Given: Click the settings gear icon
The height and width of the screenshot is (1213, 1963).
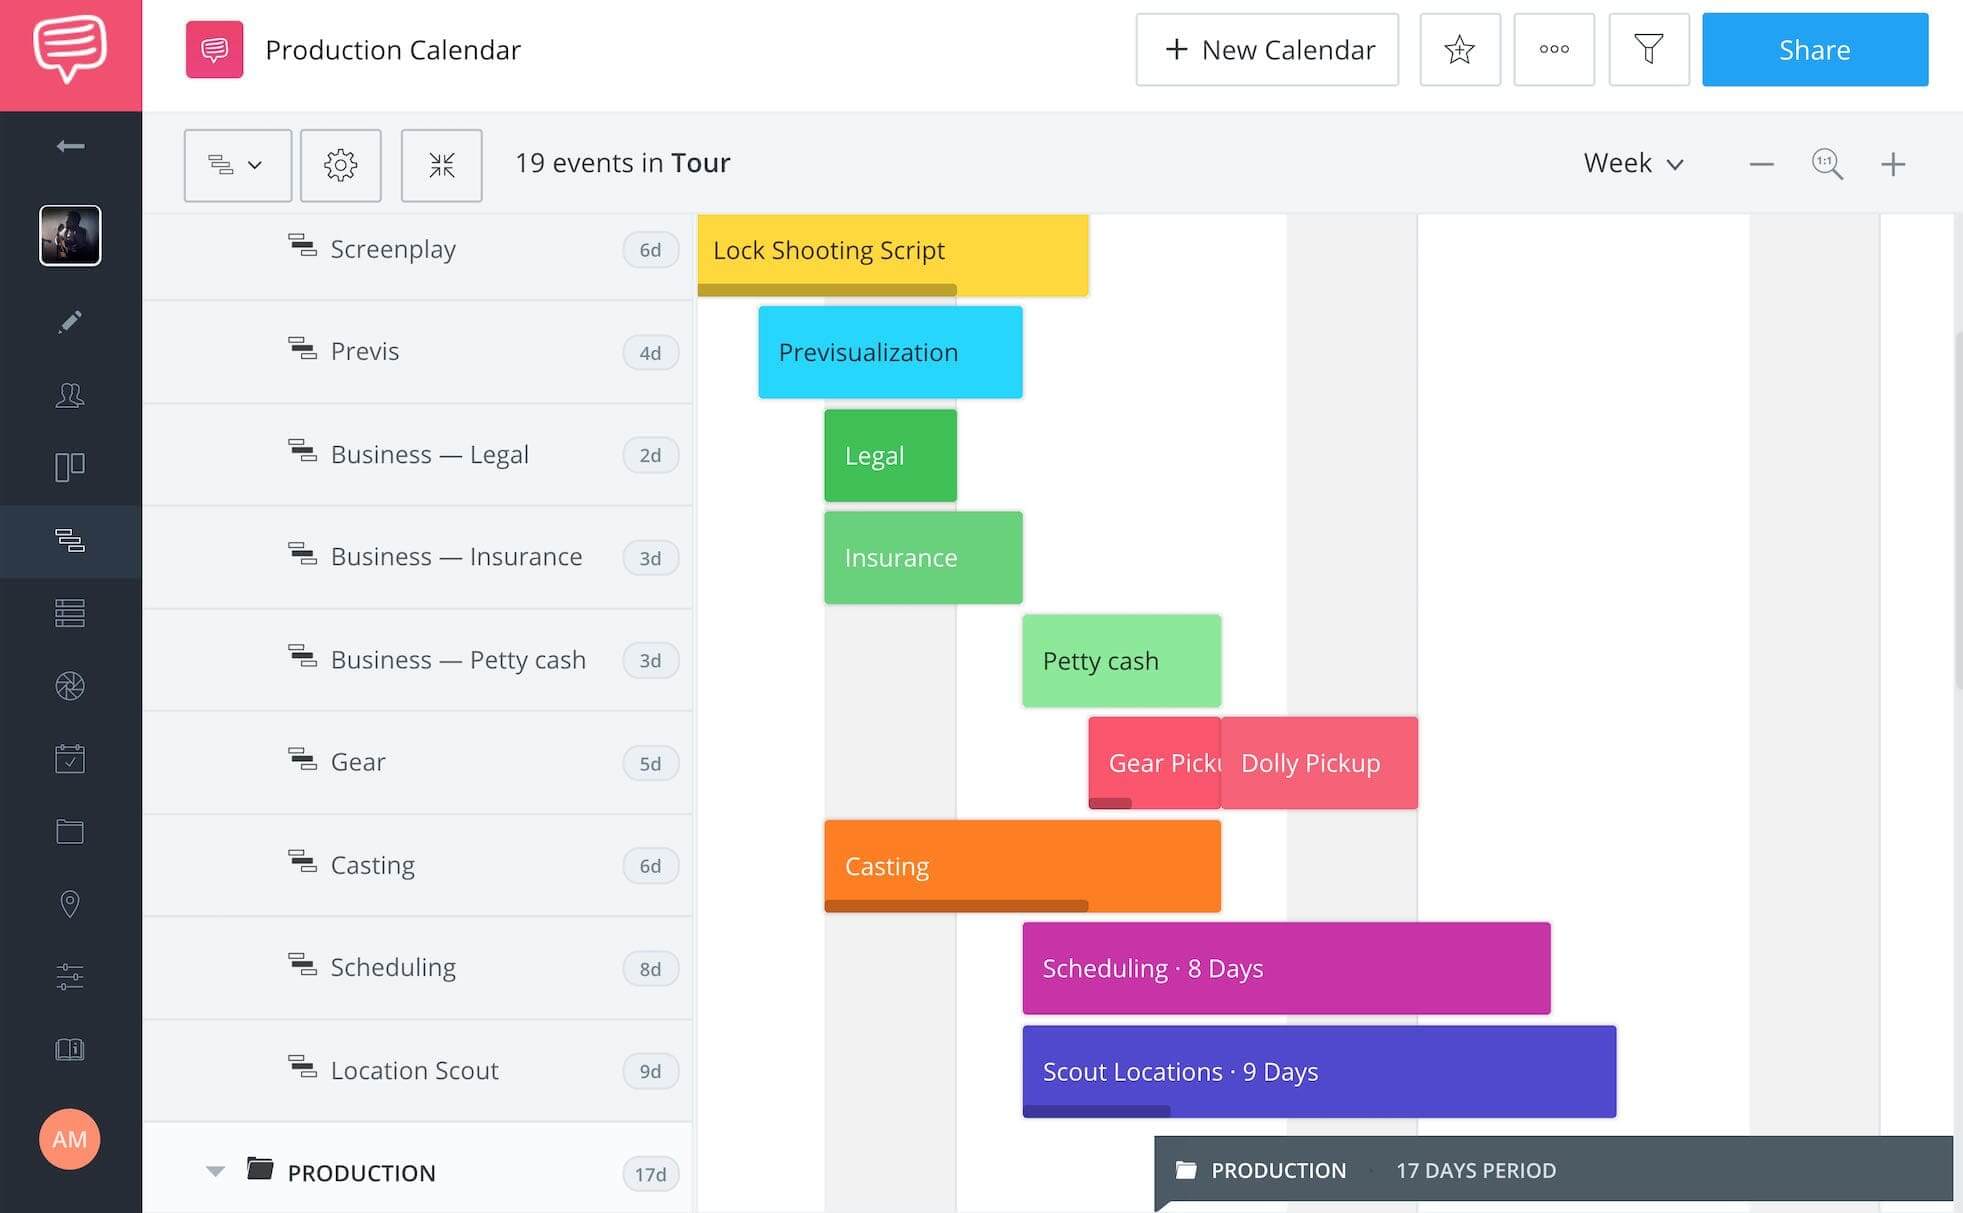Looking at the screenshot, I should tap(341, 164).
